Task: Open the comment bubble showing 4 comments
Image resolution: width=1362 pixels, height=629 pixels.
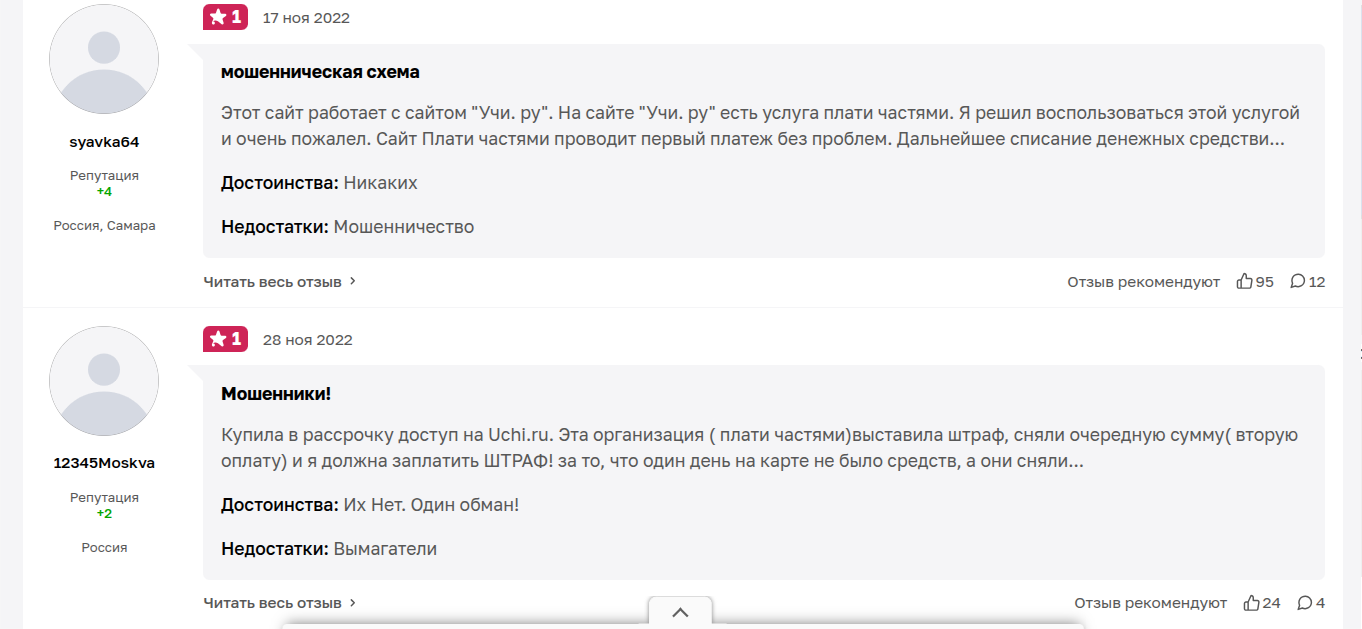Action: click(x=1303, y=602)
